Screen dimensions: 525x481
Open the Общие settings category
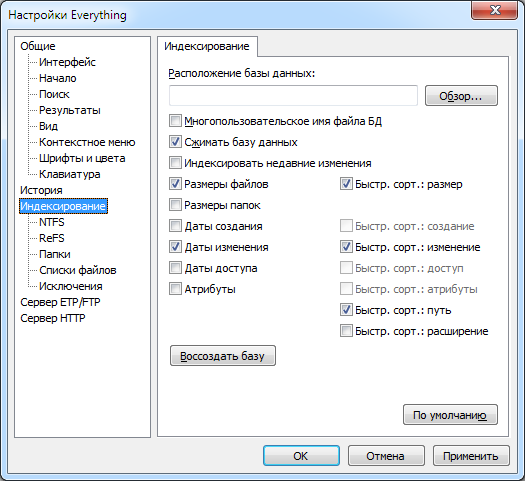(x=38, y=46)
